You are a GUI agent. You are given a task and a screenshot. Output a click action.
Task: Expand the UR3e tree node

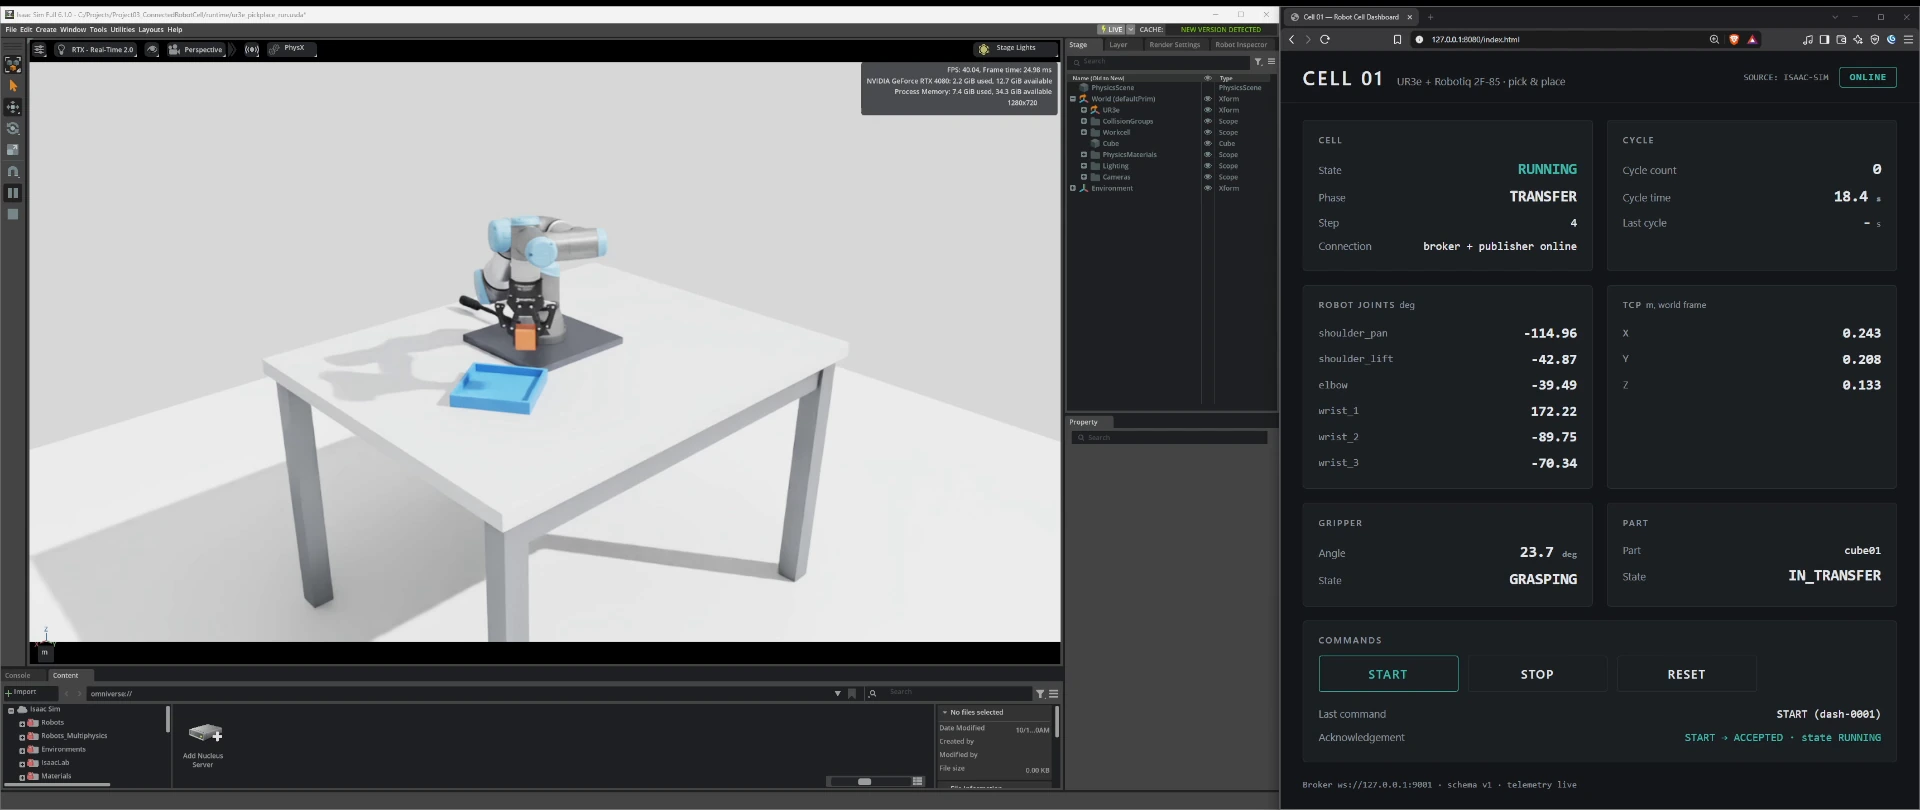pos(1084,110)
